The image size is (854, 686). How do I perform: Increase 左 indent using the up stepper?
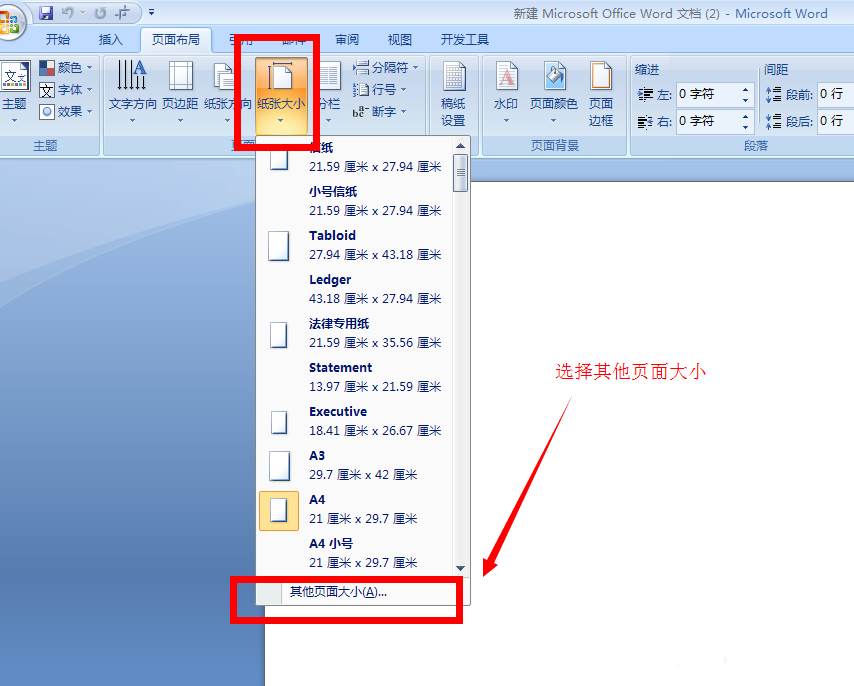click(744, 89)
